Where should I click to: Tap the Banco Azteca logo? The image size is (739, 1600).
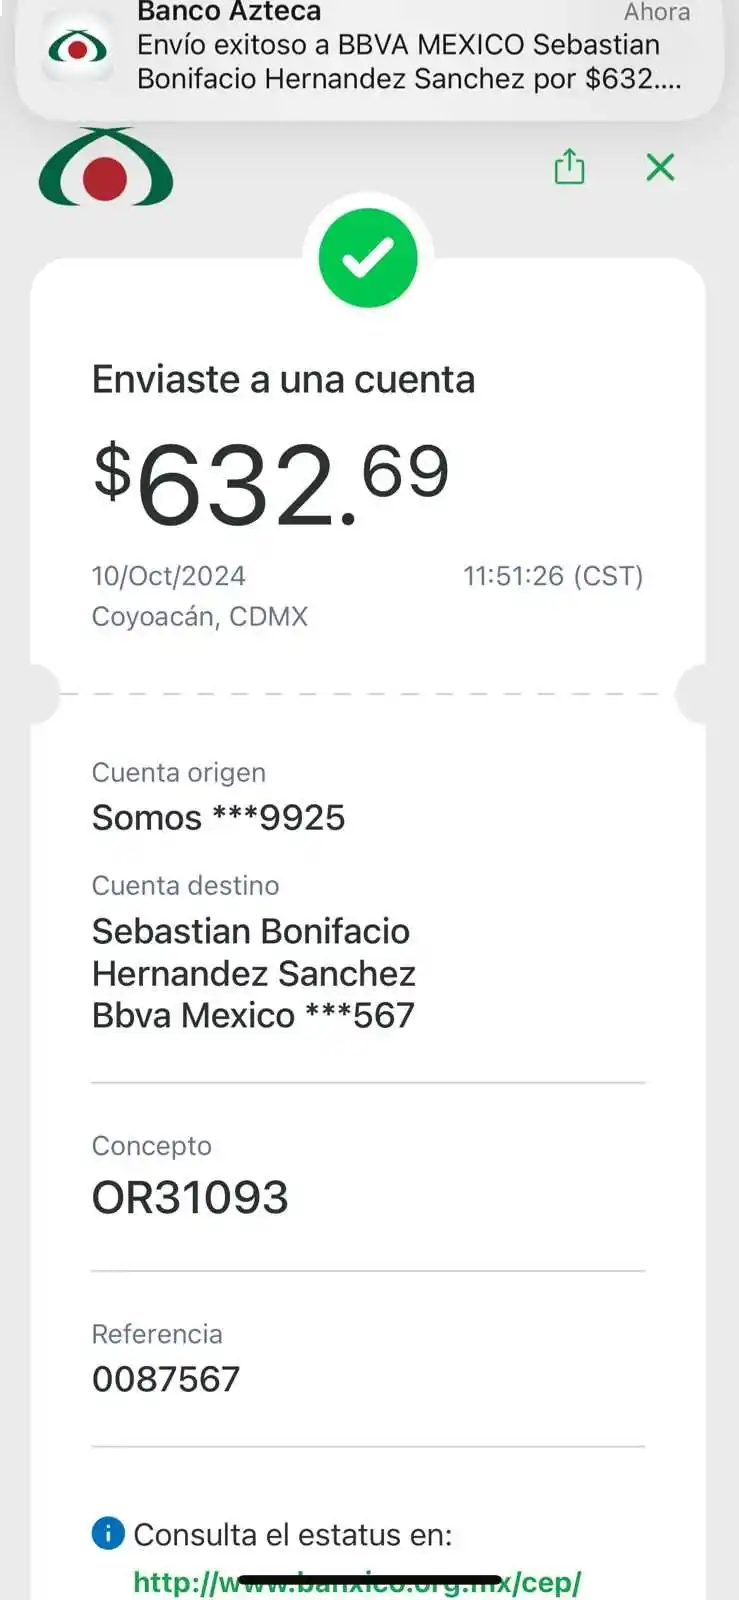click(106, 168)
